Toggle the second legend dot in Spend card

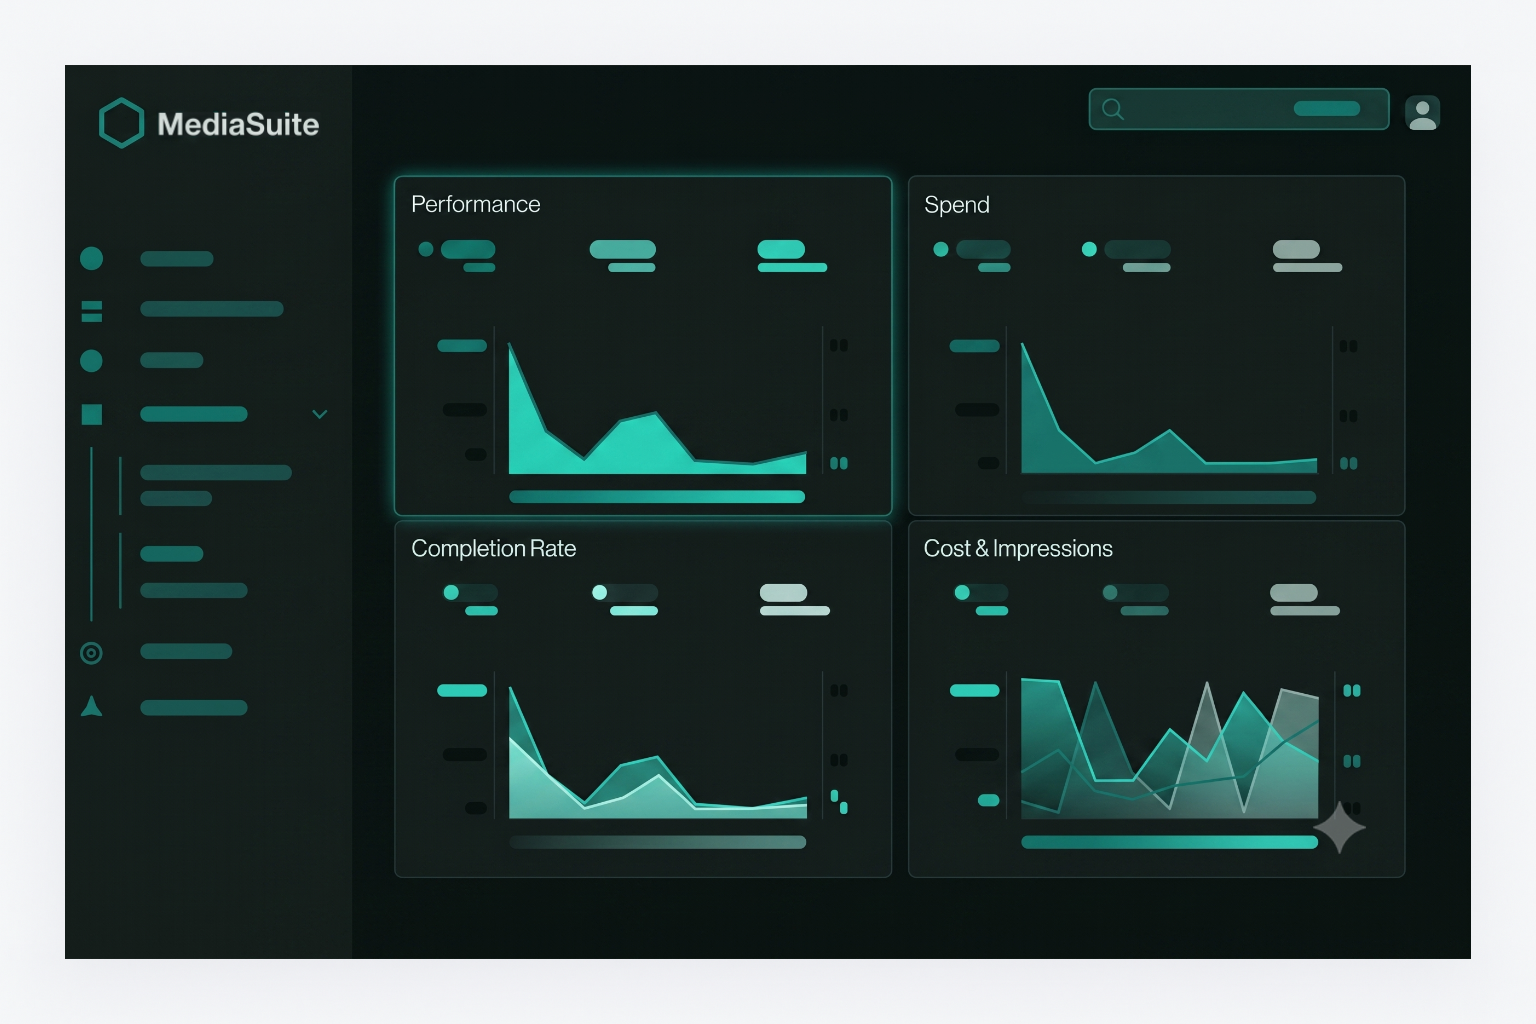point(1089,249)
